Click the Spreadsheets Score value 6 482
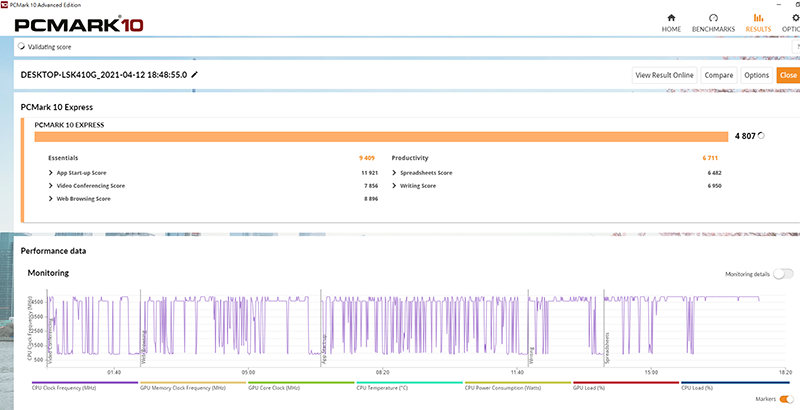Screen dimensions: 800x410 (x=714, y=173)
